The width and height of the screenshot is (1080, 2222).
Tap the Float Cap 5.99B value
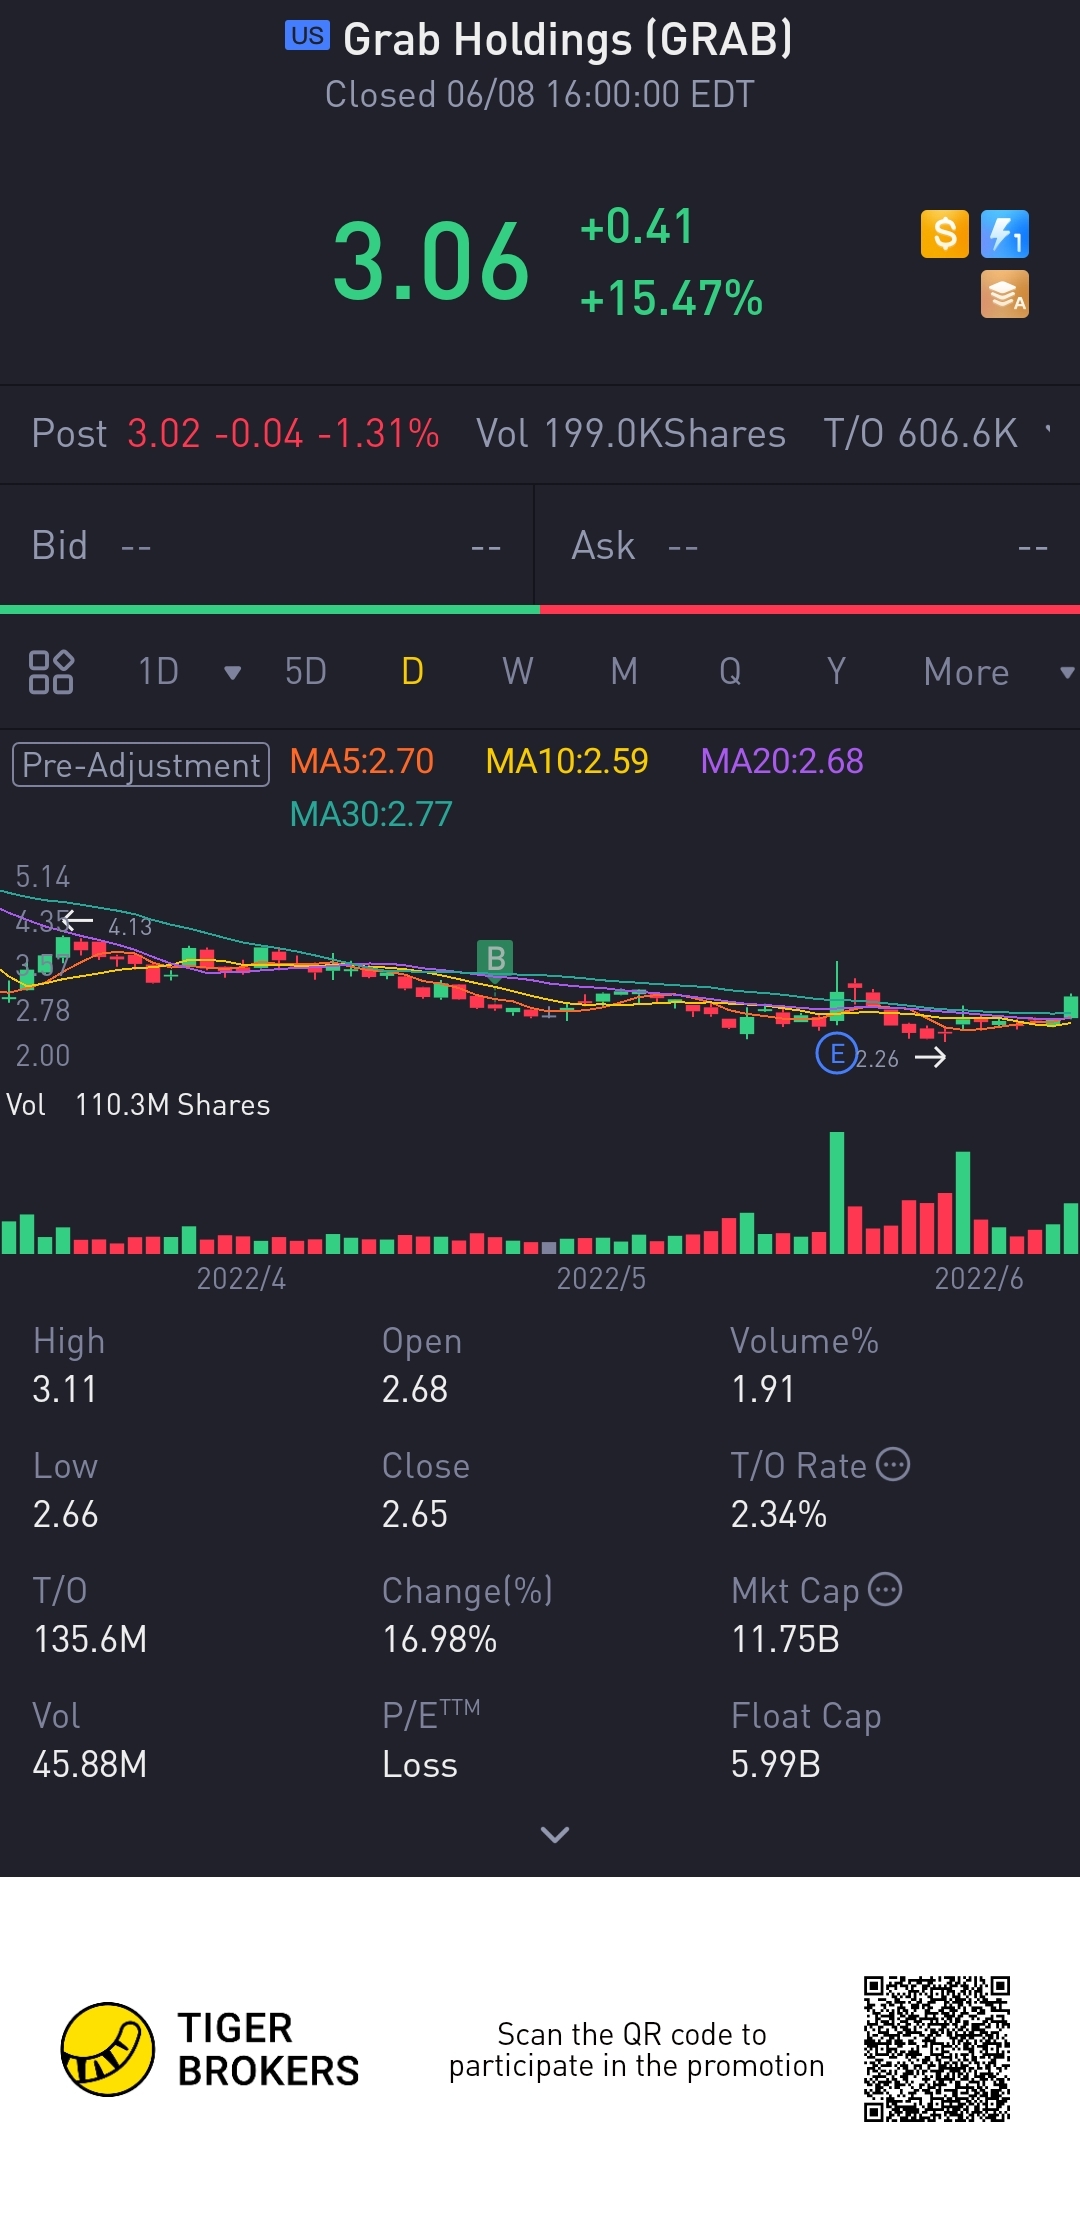tap(776, 1765)
